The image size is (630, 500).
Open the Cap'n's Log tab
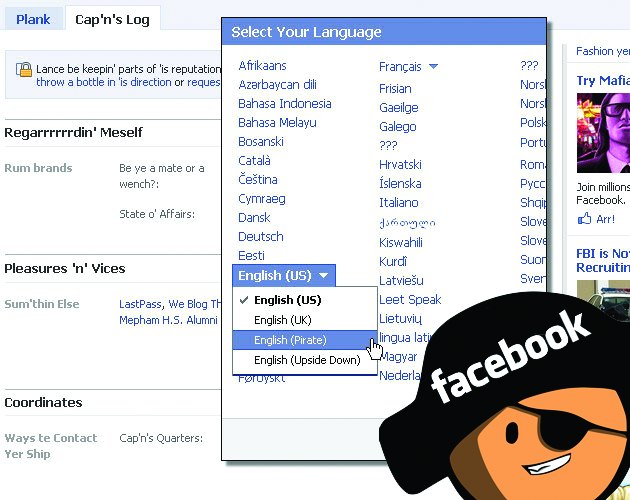112,19
